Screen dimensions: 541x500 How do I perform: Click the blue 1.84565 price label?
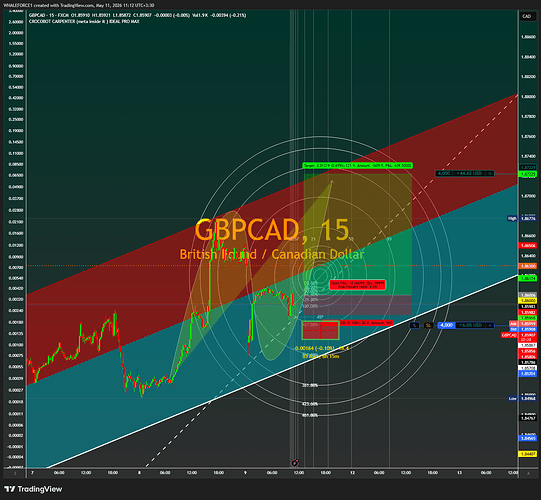(528, 438)
